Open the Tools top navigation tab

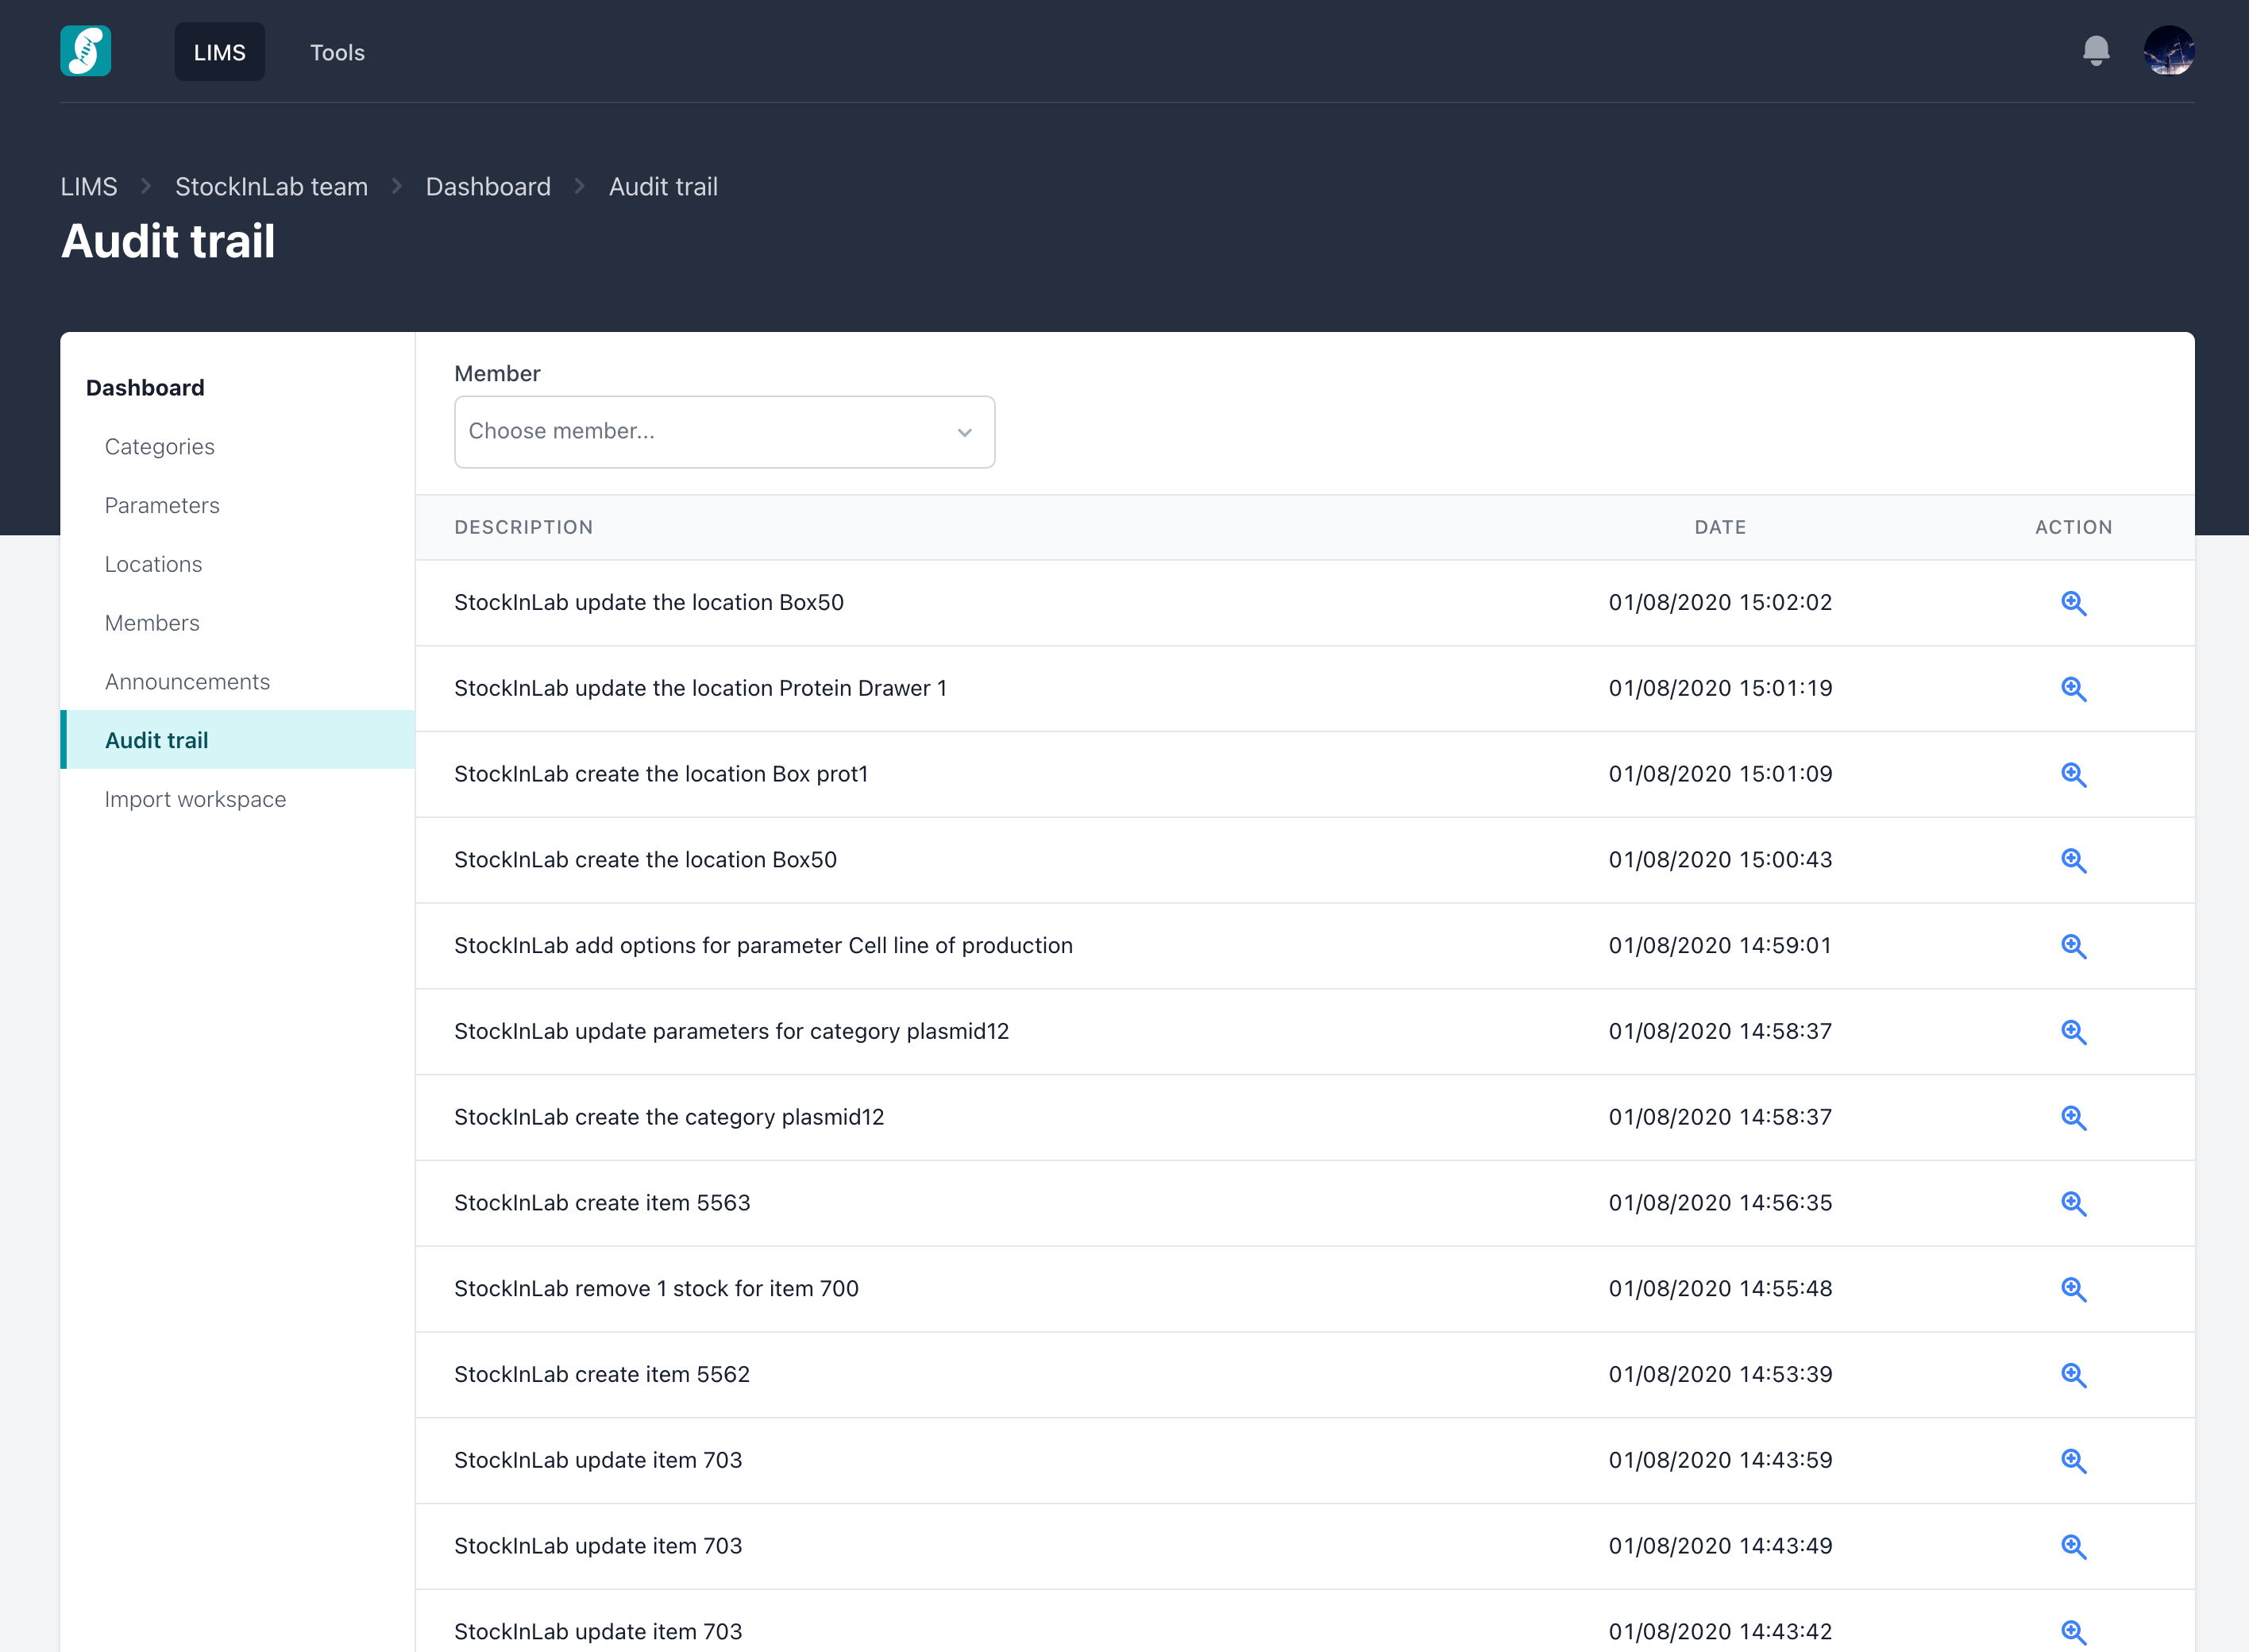point(337,52)
